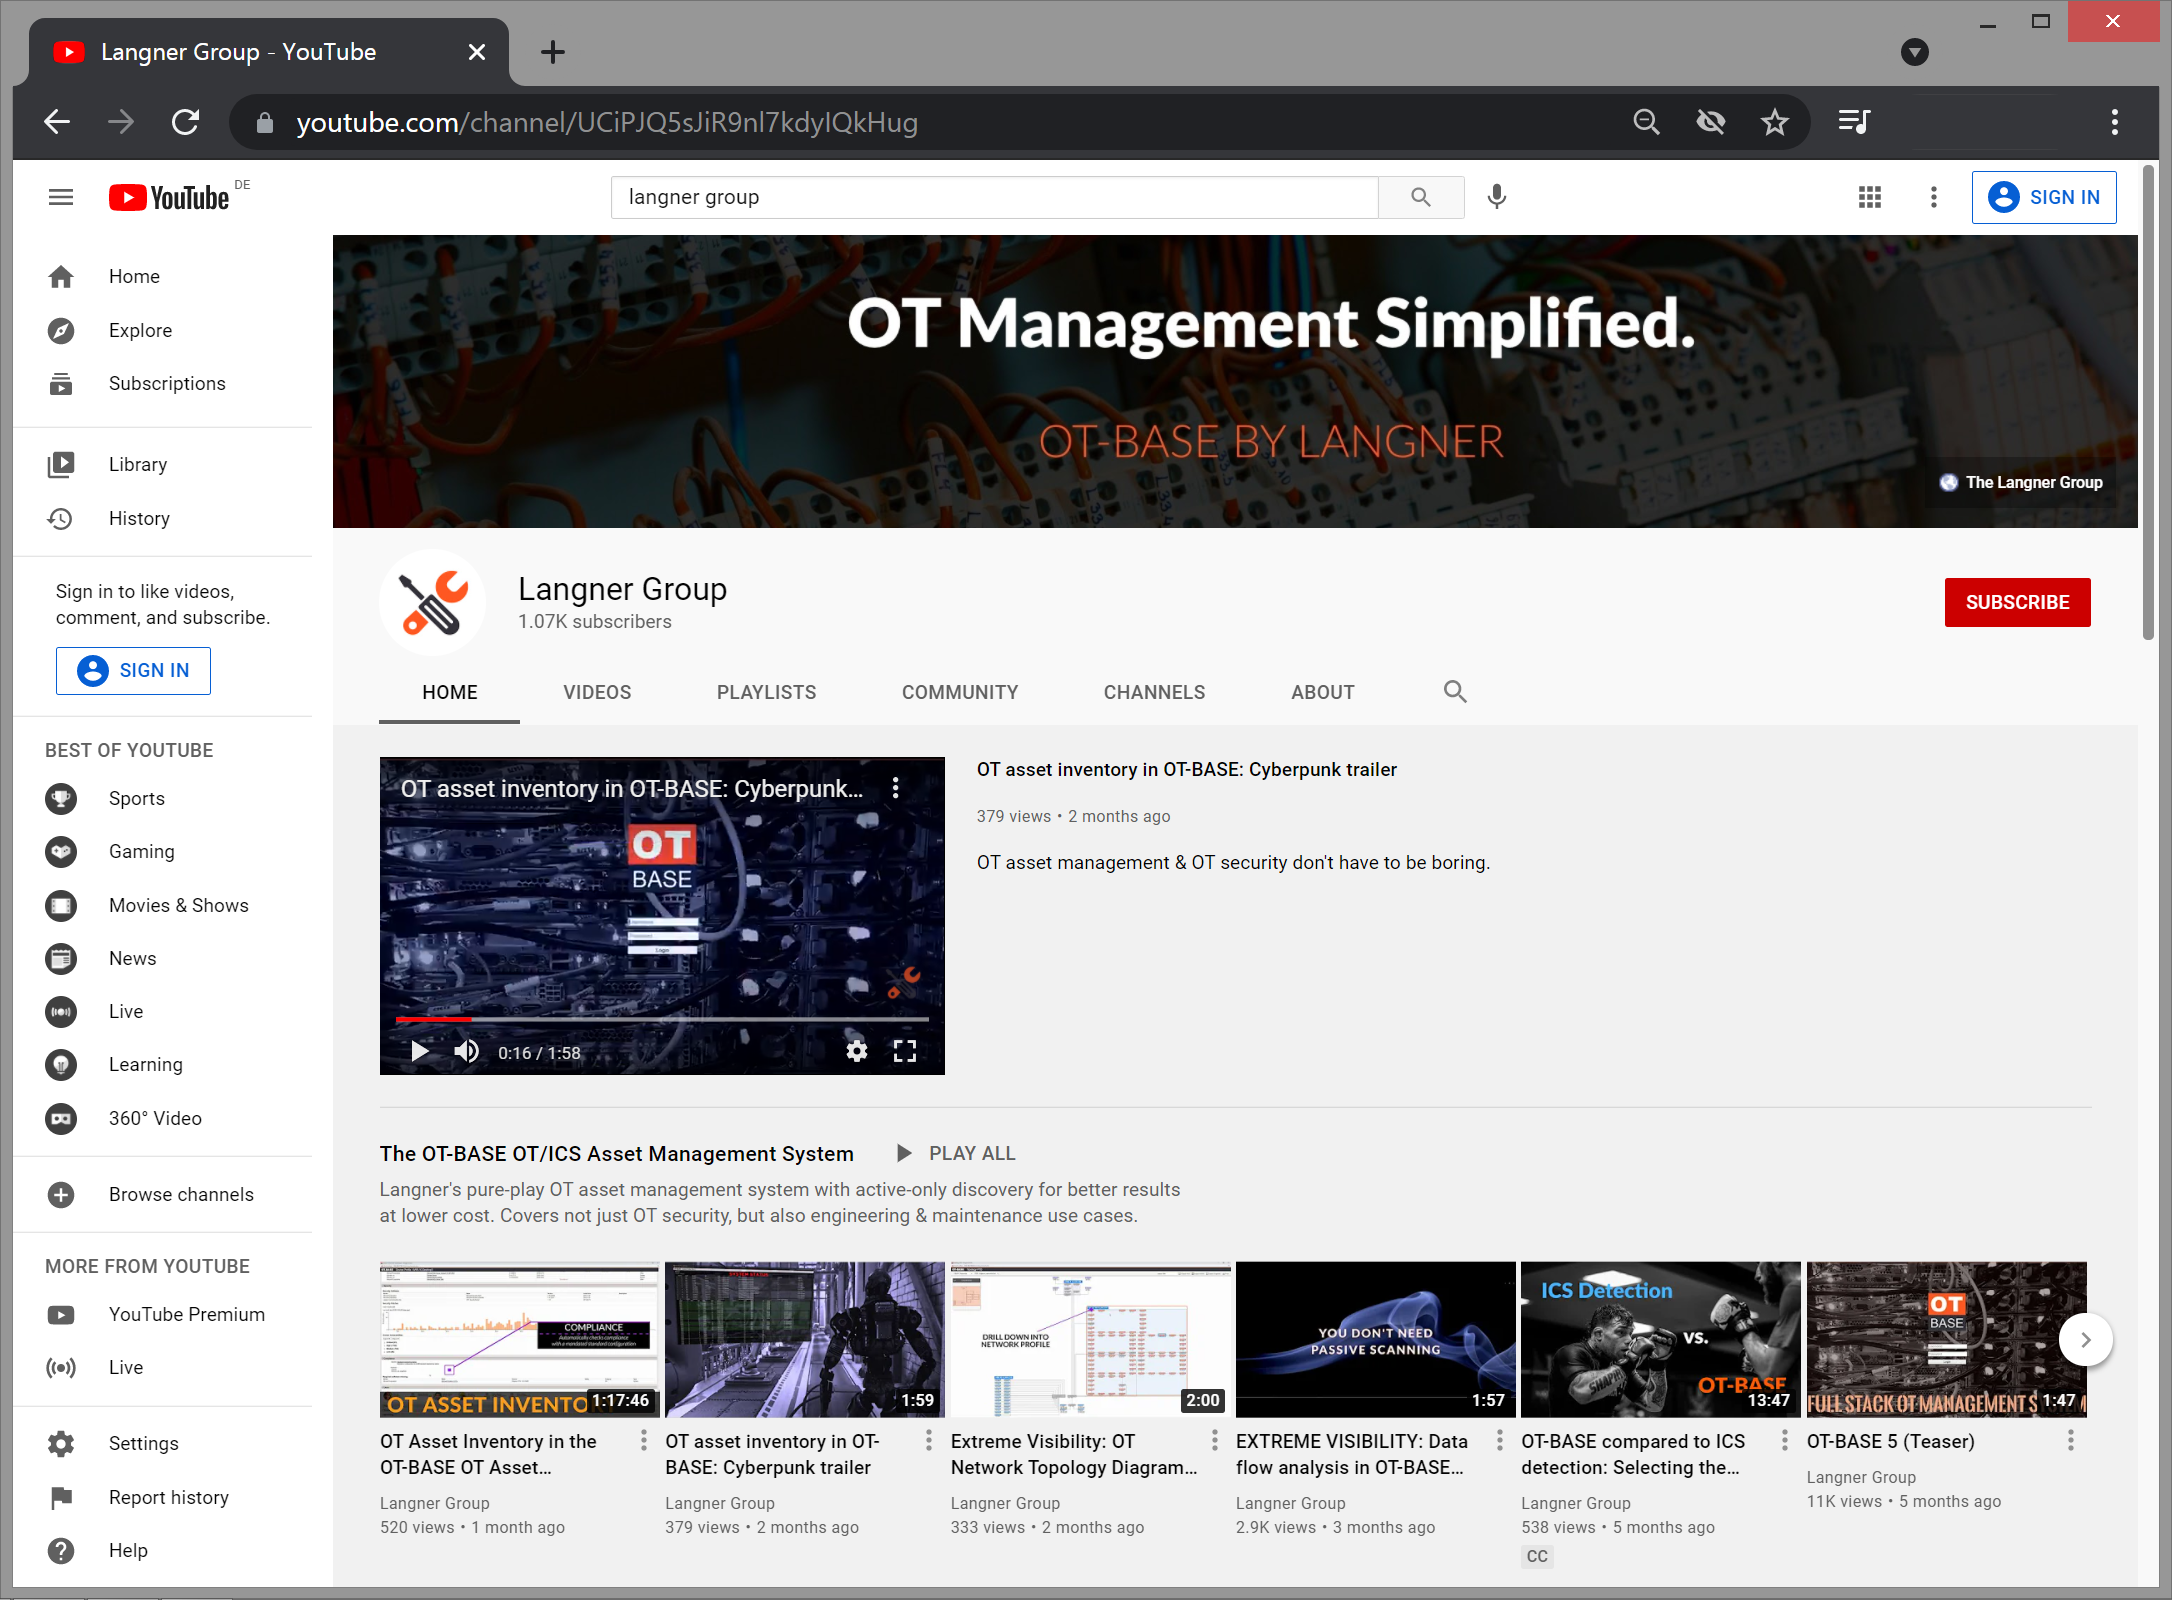Image resolution: width=2172 pixels, height=1600 pixels.
Task: Open Chrome media control icon
Action: tap(1853, 122)
